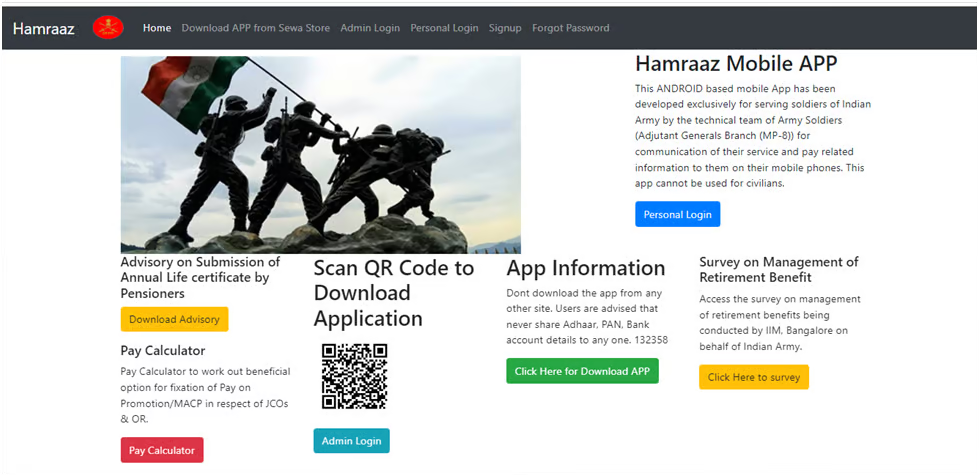
Task: Open the Home nav item
Action: 157,28
